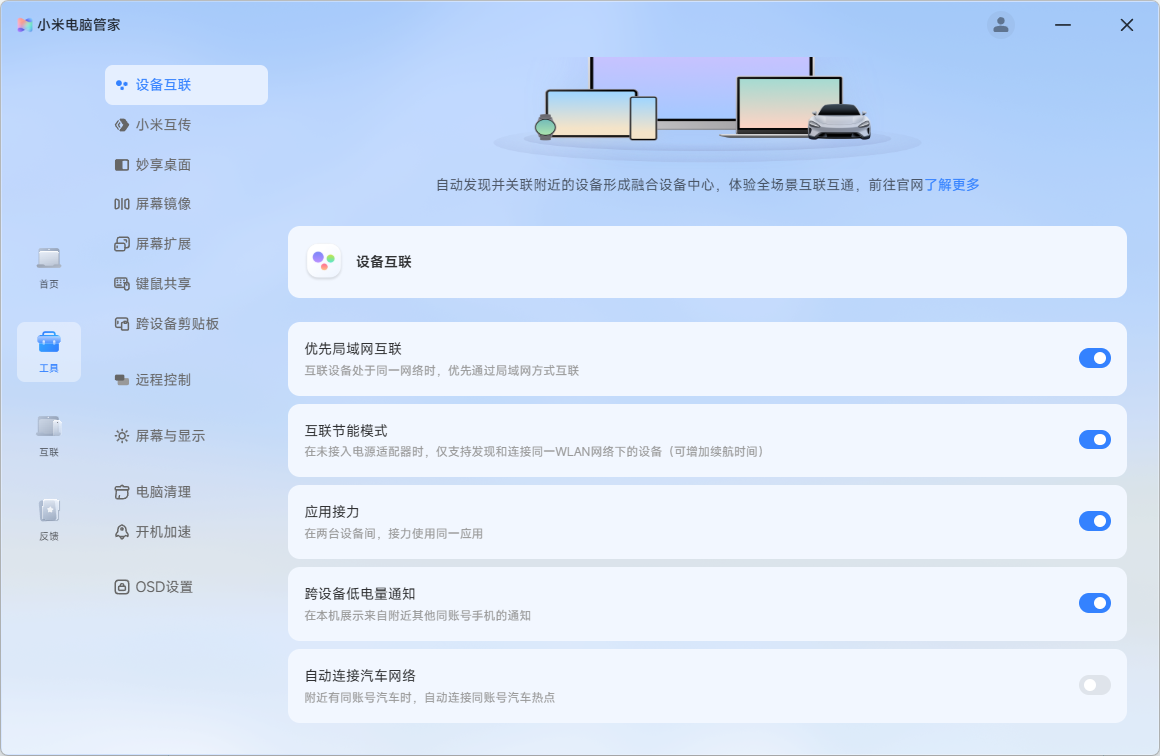Image resolution: width=1160 pixels, height=756 pixels.
Task: Select the 工具 toolbox section
Action: point(49,352)
